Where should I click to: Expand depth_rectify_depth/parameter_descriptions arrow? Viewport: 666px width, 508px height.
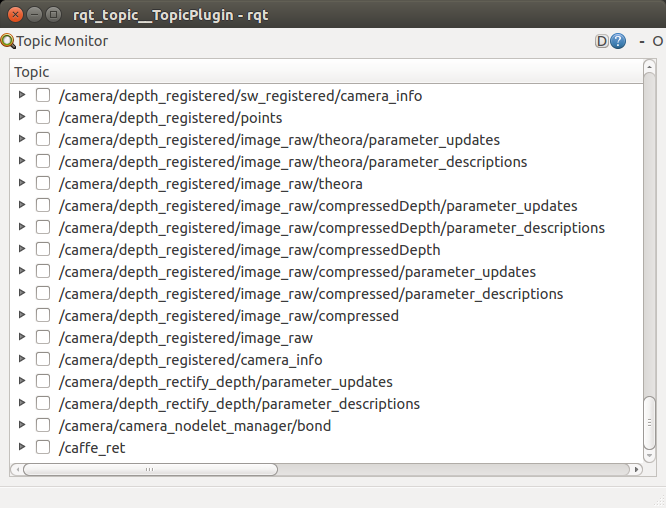tap(22, 403)
